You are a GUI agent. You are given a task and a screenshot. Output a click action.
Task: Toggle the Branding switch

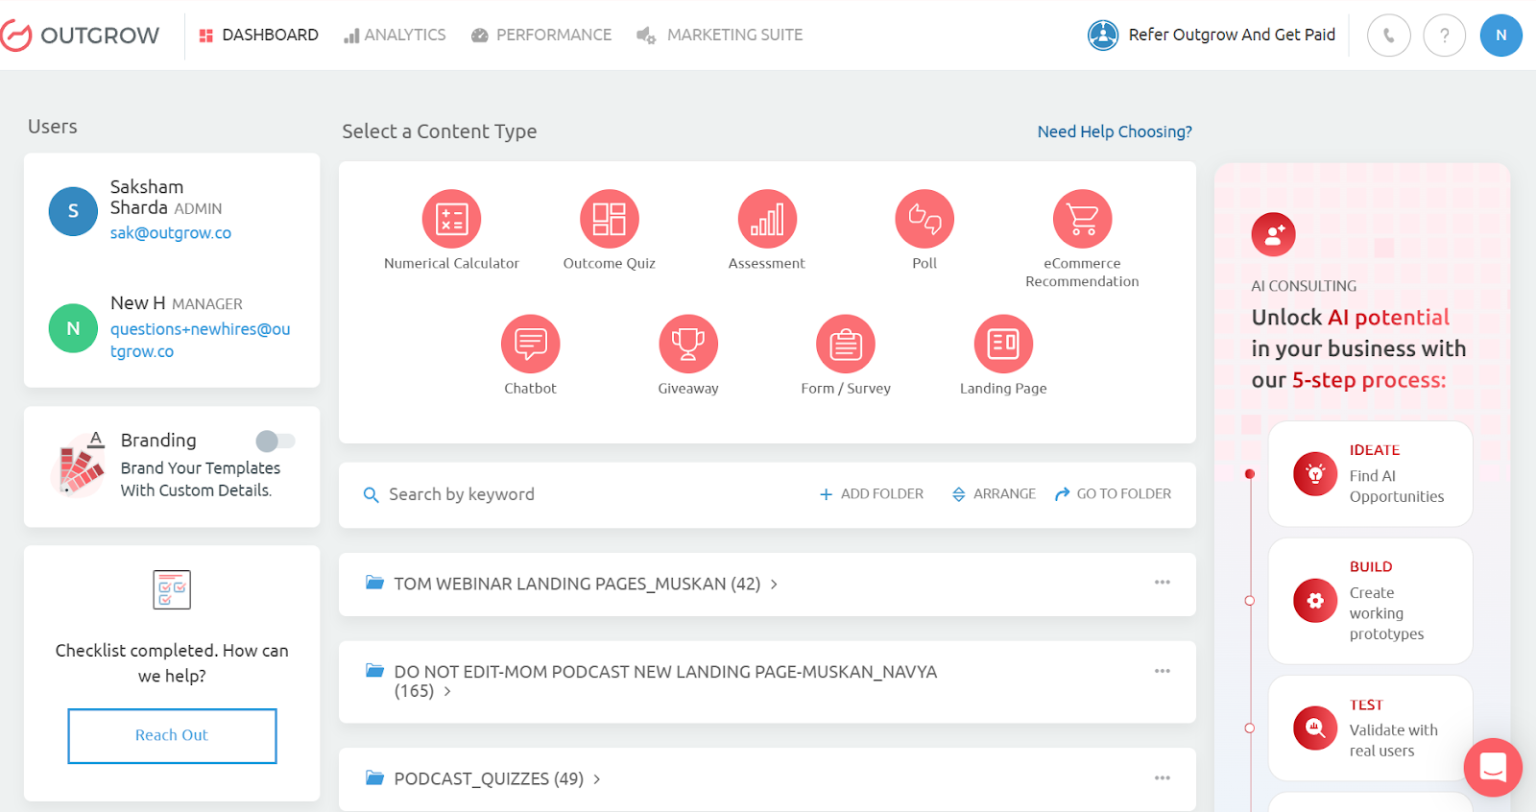click(275, 440)
